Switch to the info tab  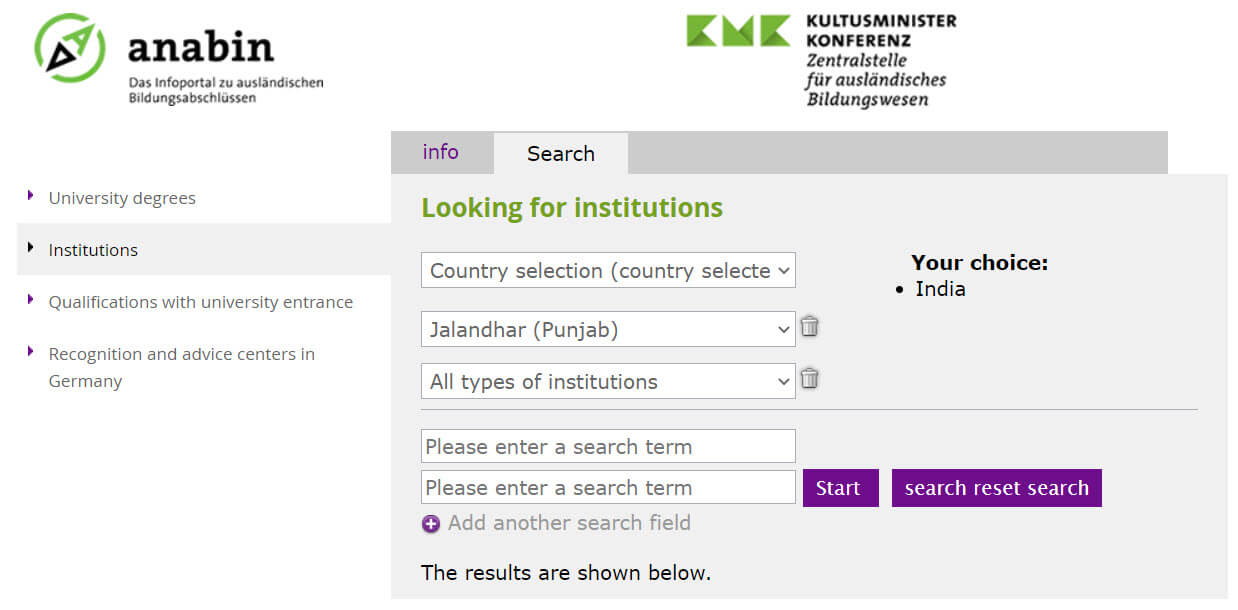pos(441,152)
